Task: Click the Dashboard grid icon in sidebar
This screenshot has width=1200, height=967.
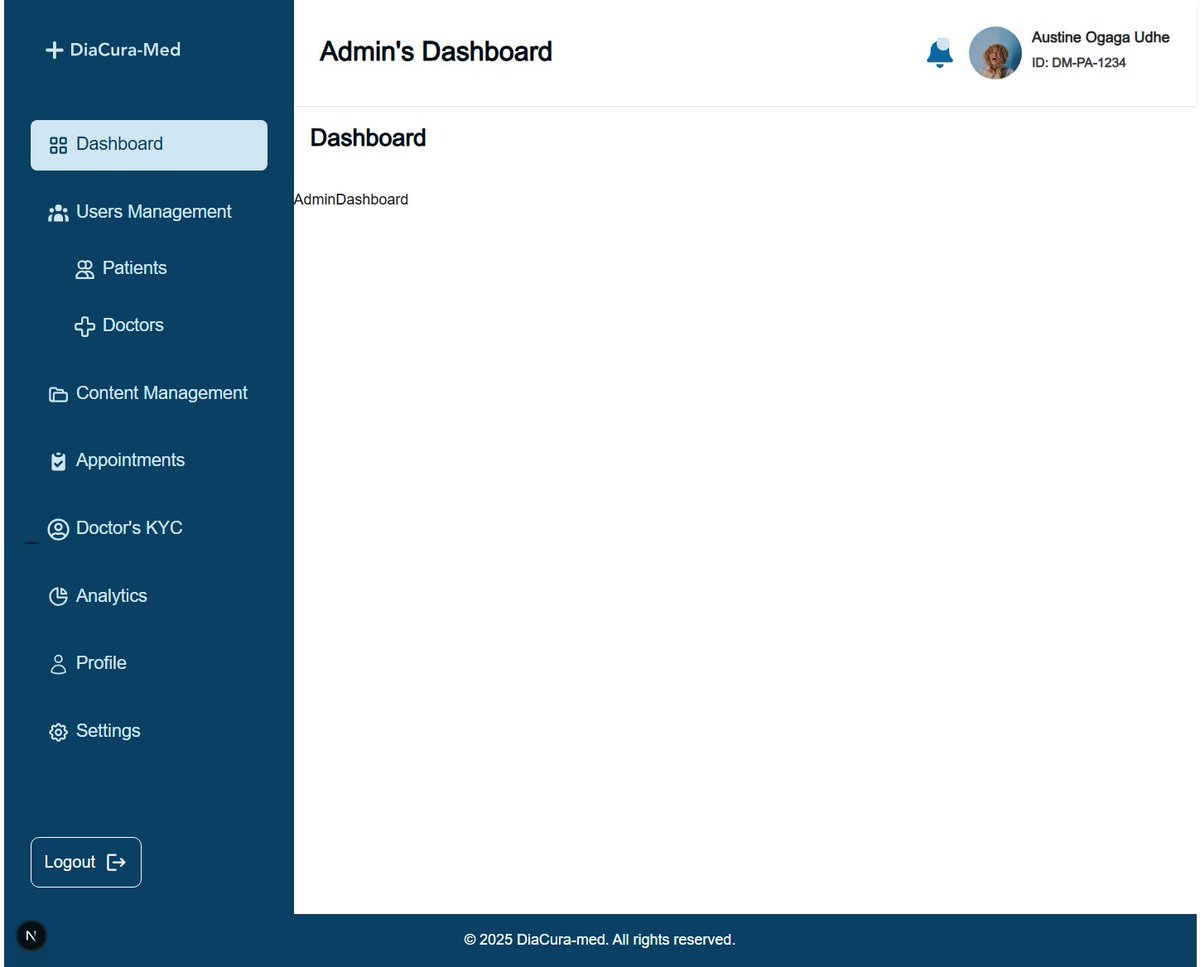Action: click(x=58, y=145)
